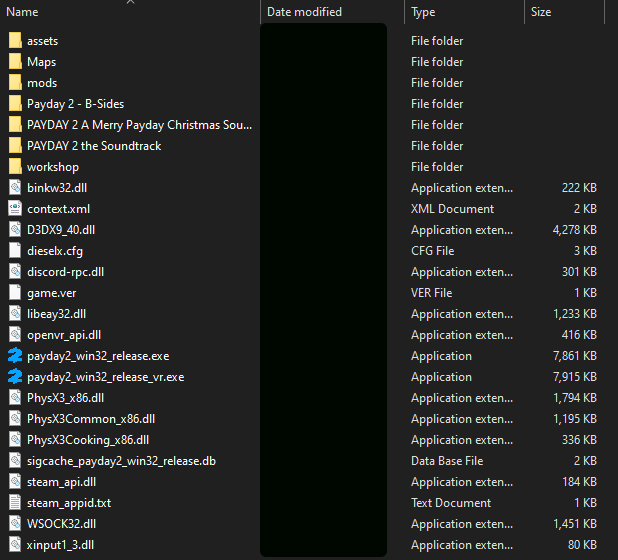Screen dimensions: 618x560
Task: Click the context.xml file icon
Action: click(15, 208)
